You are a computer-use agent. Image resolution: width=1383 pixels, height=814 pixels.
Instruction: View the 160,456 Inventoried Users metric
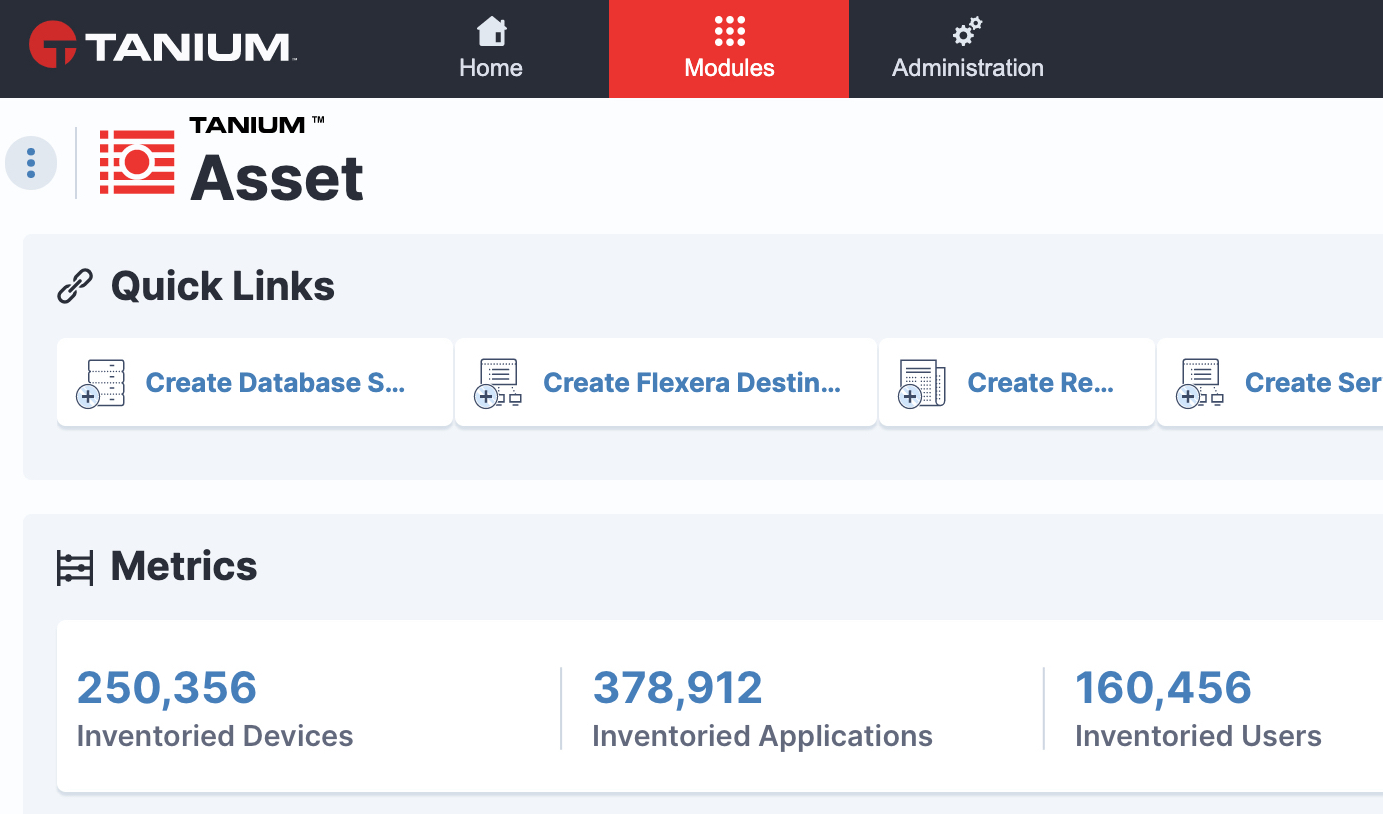tap(1198, 709)
